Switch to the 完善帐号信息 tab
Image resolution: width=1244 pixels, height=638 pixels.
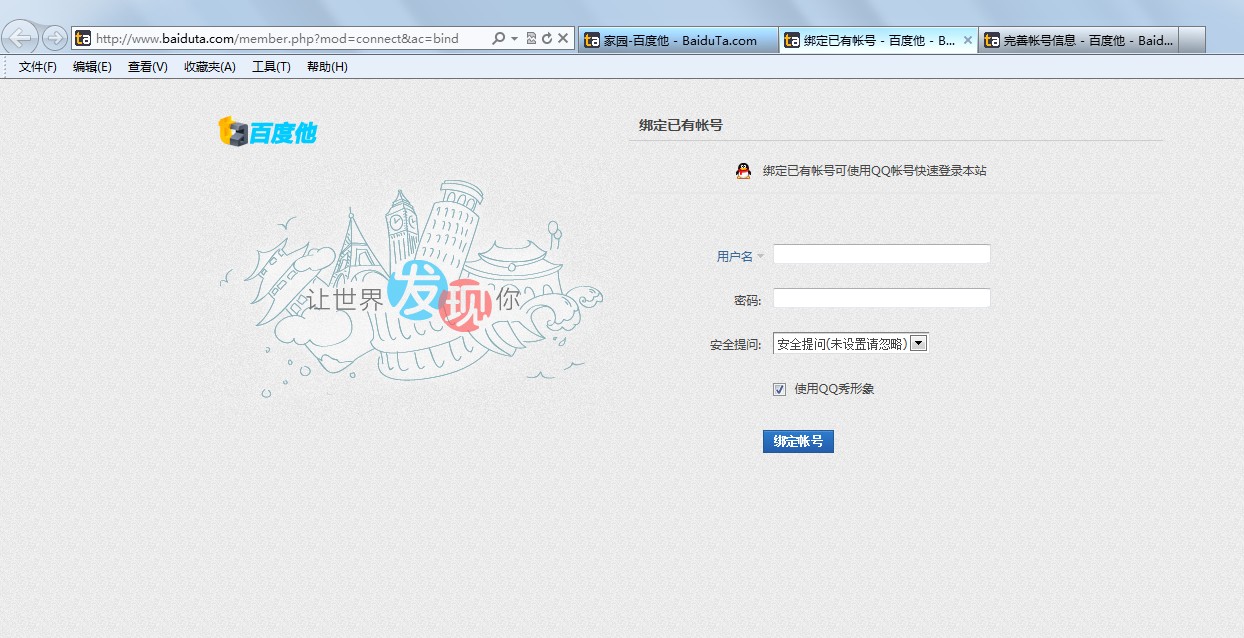pos(1078,40)
